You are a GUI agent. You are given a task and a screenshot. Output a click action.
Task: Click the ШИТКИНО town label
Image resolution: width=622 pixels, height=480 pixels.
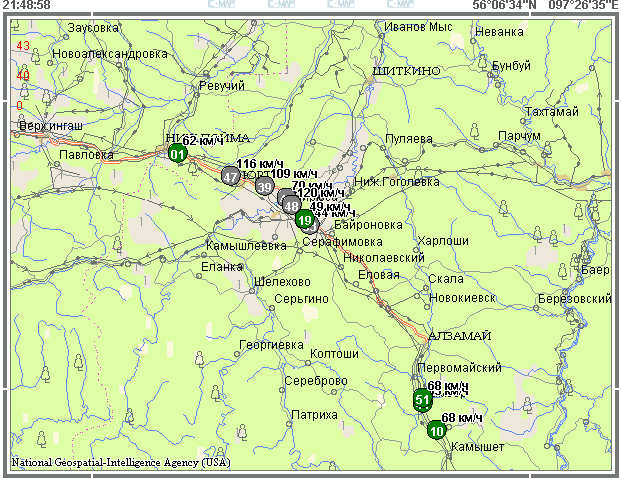tap(406, 72)
